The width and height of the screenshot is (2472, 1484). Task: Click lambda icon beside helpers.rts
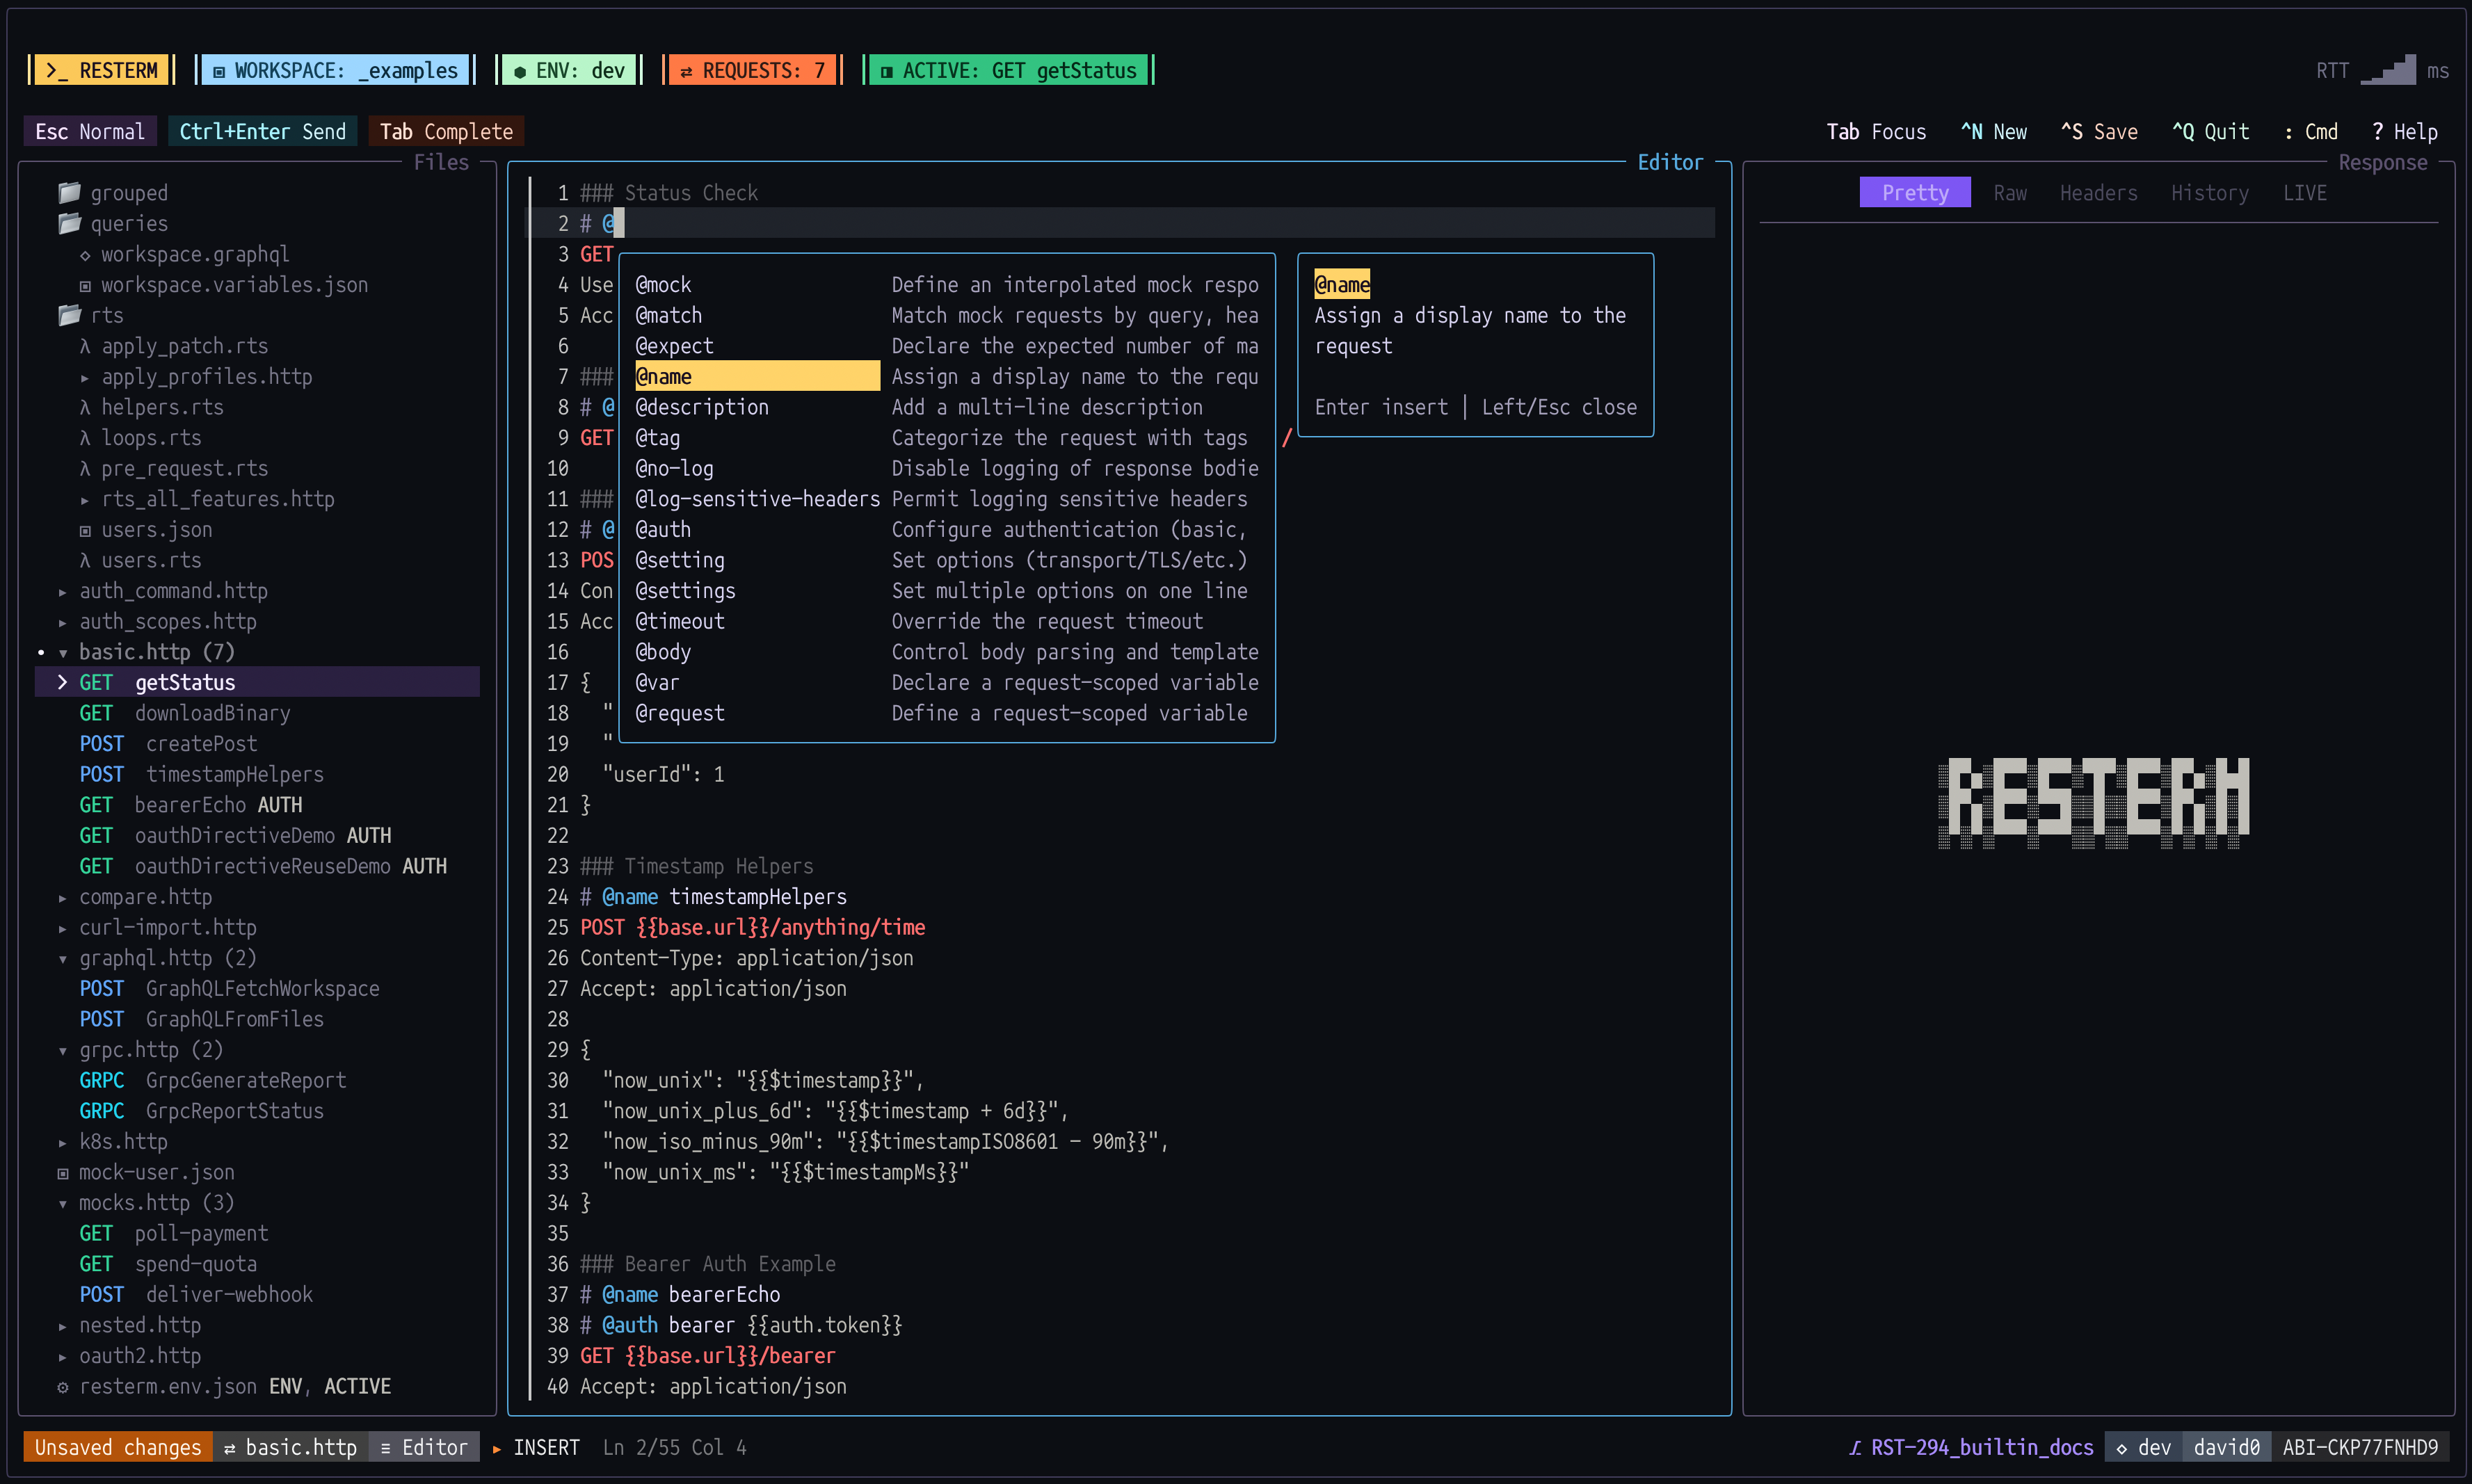coord(85,407)
